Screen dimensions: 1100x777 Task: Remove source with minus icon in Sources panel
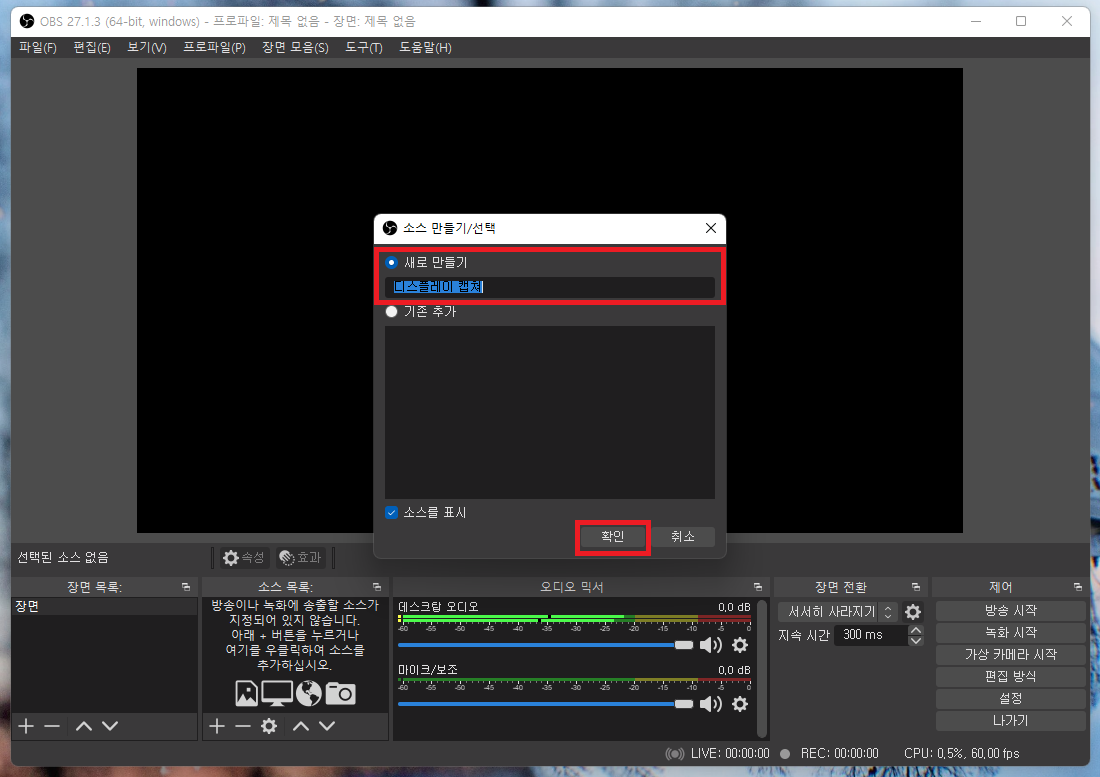point(243,726)
